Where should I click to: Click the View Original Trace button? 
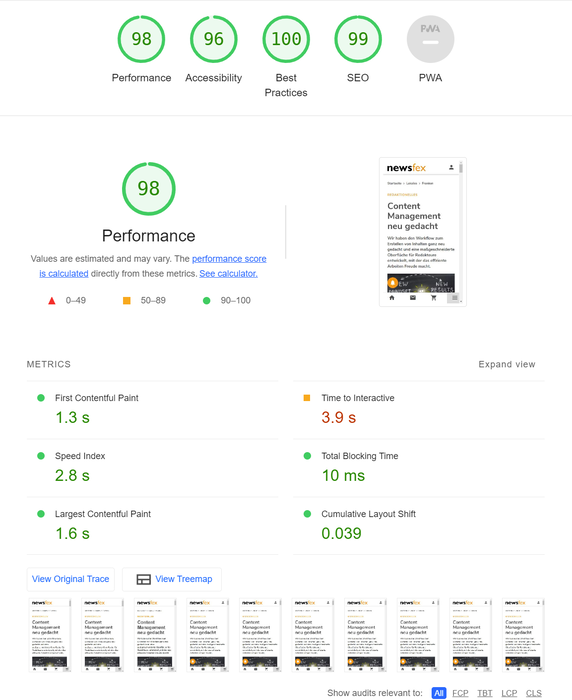pyautogui.click(x=71, y=579)
